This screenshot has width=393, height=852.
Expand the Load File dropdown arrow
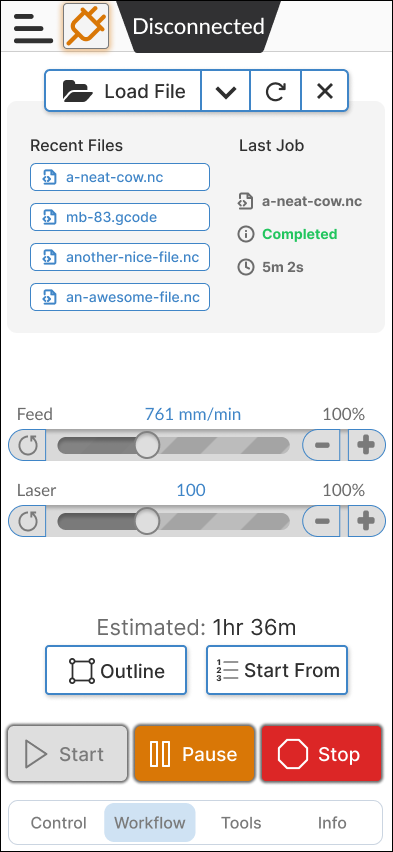(x=226, y=91)
